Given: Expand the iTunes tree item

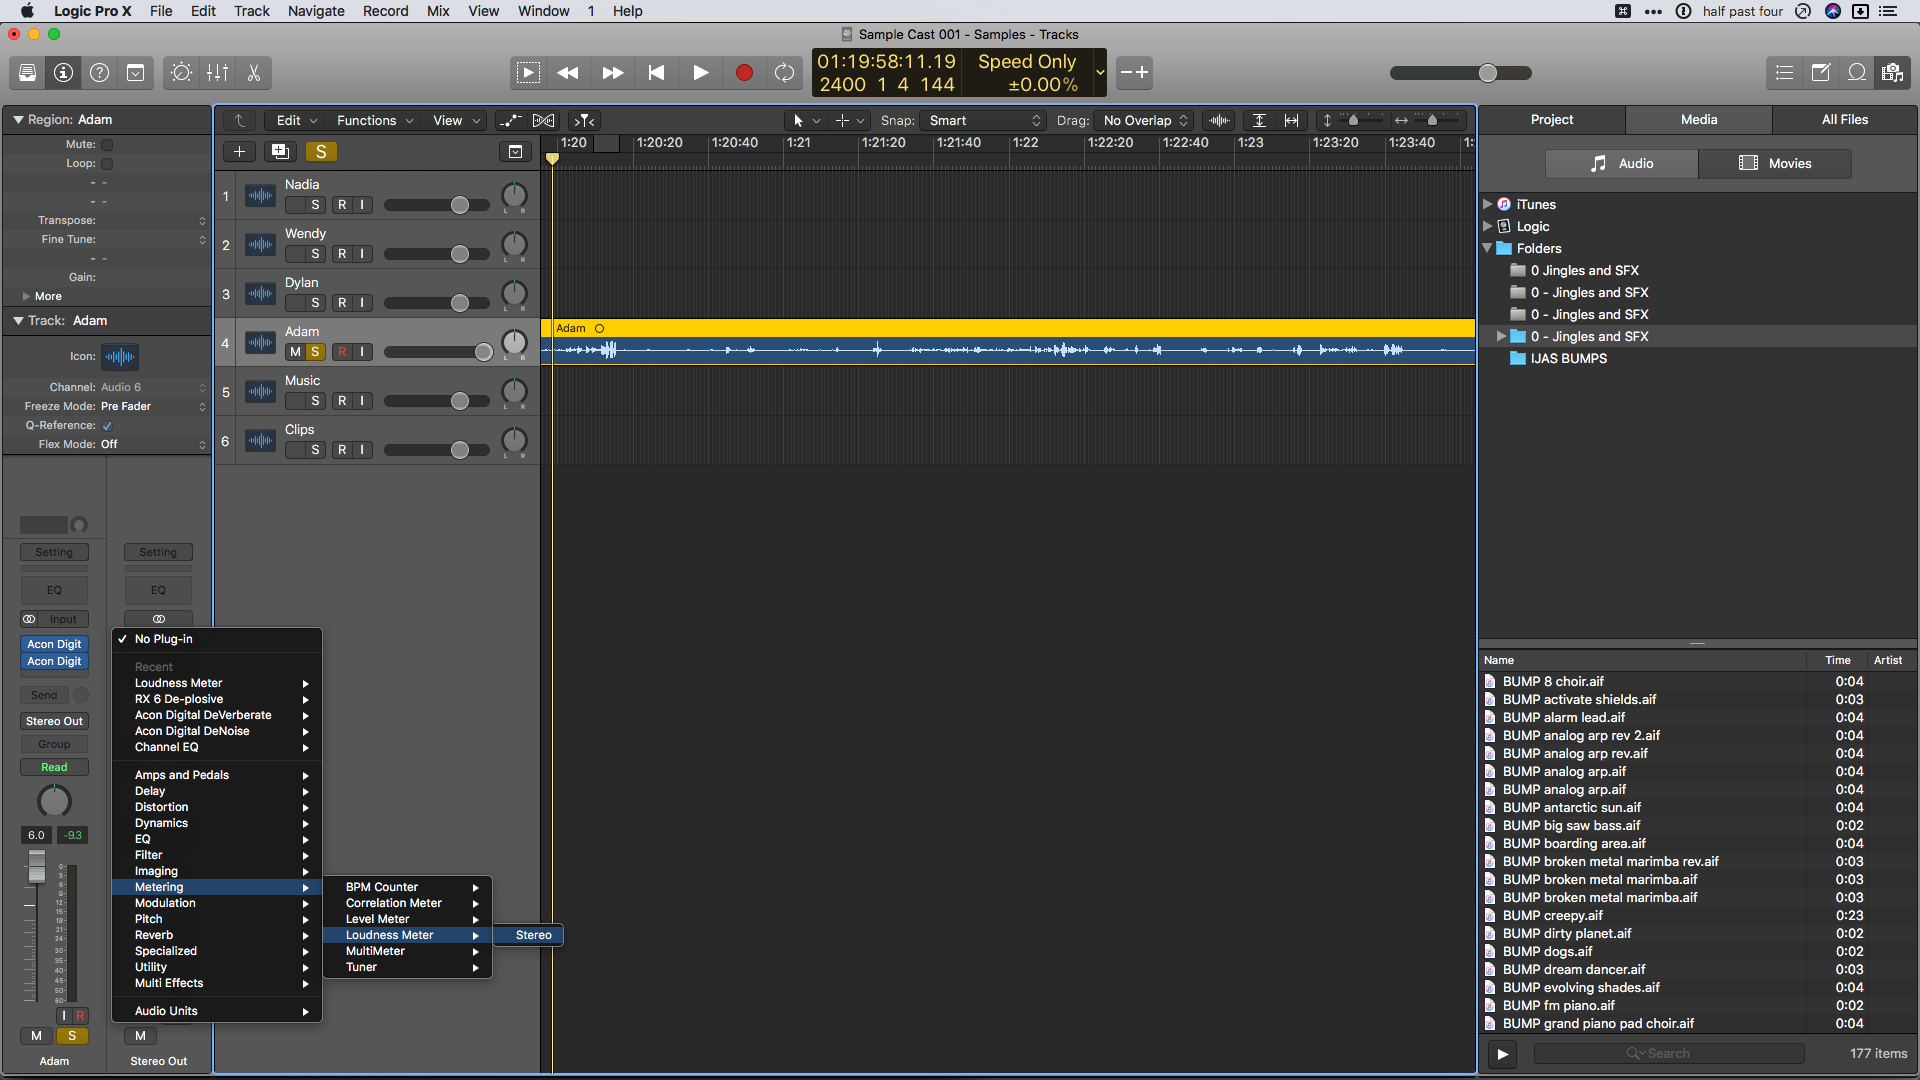Looking at the screenshot, I should click(x=1487, y=204).
